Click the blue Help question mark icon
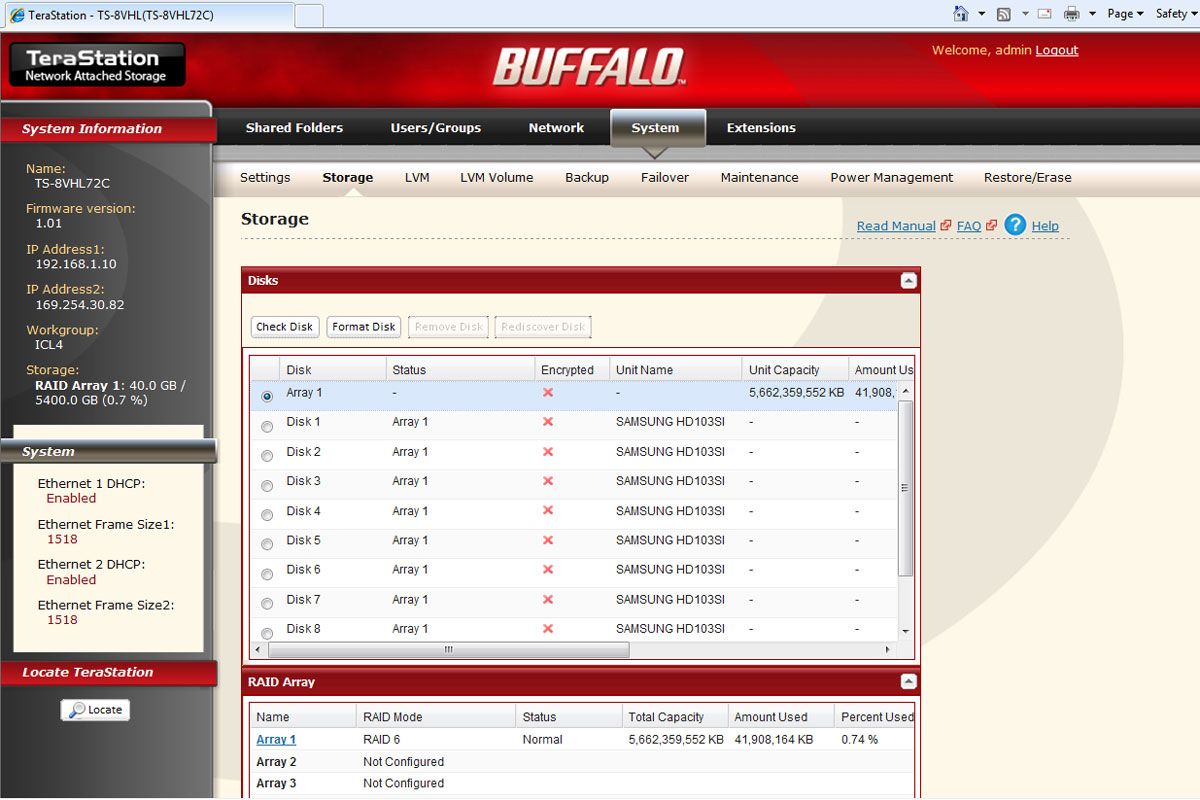This screenshot has width=1200, height=800. (x=1015, y=225)
